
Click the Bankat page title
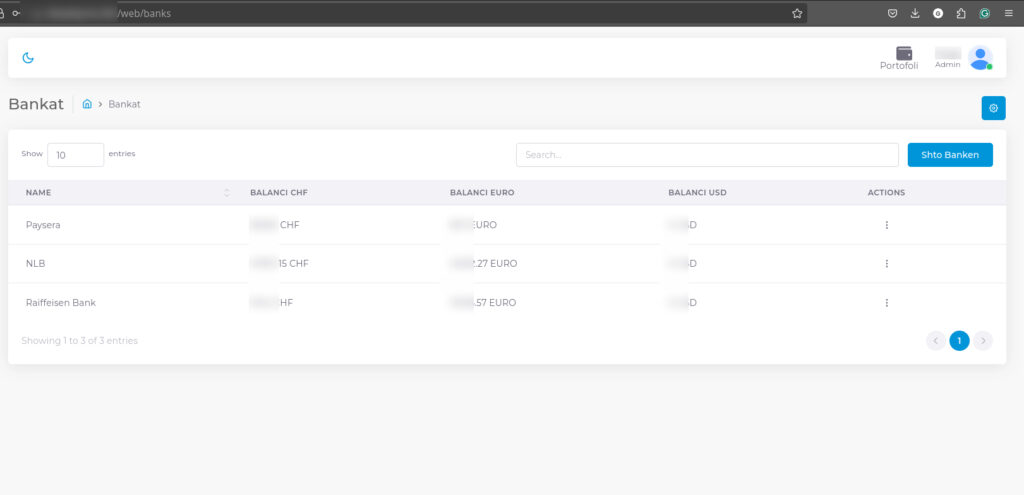pos(36,104)
